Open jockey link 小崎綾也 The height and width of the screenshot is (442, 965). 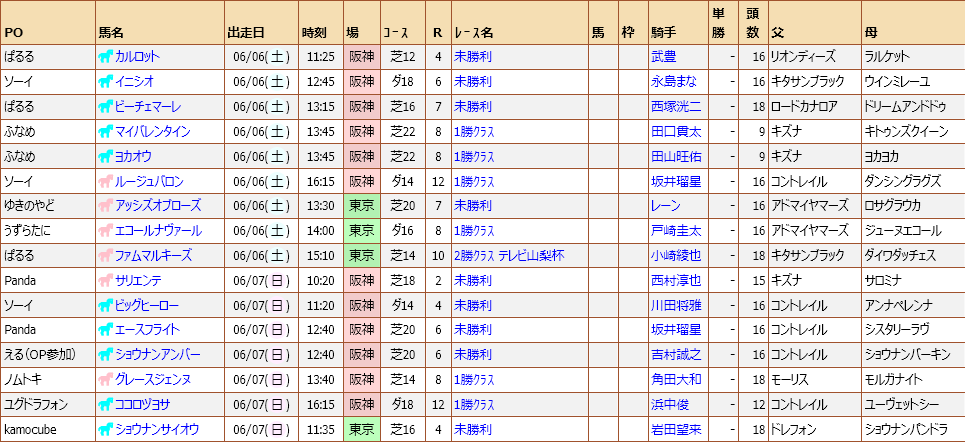click(676, 255)
